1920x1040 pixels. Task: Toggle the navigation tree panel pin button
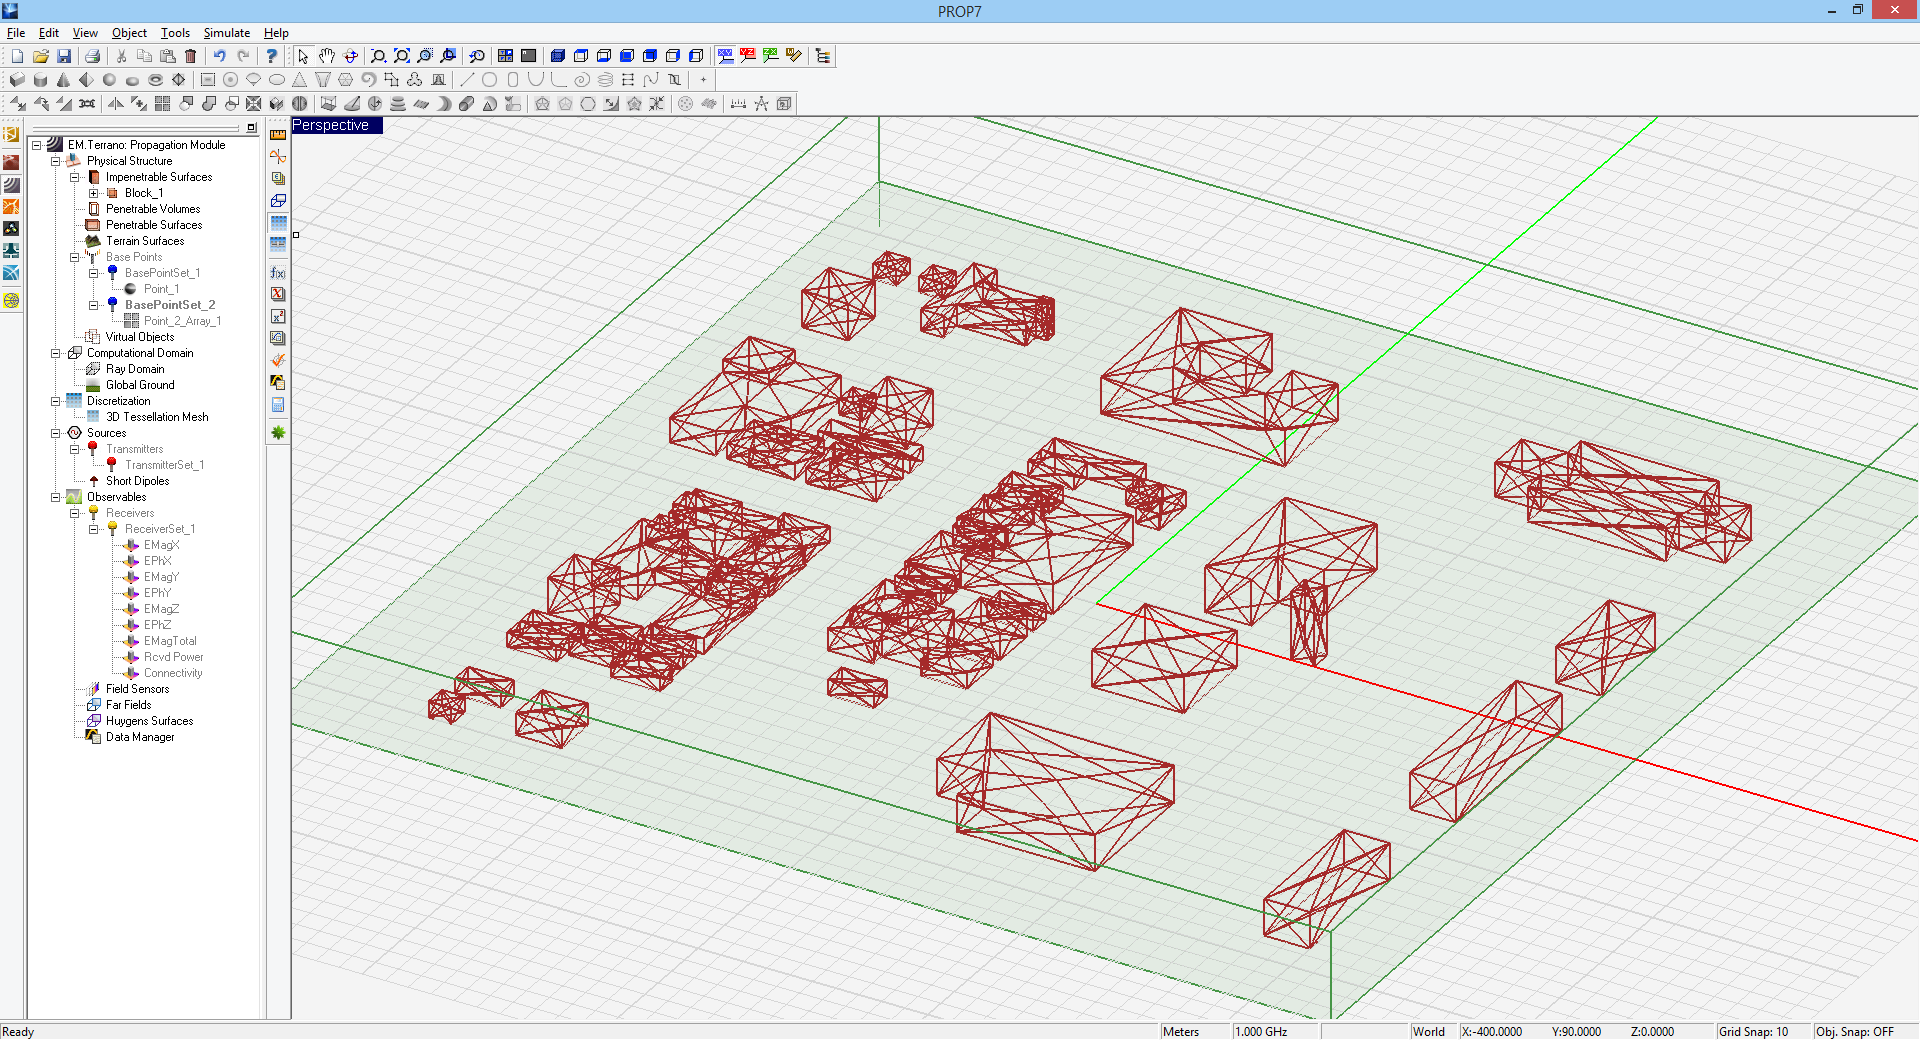[x=251, y=128]
